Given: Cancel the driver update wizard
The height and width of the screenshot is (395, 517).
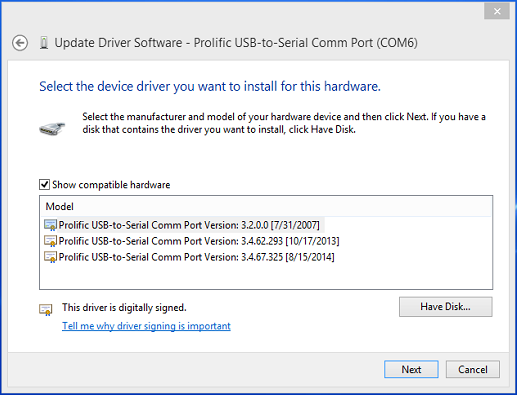Looking at the screenshot, I should (473, 369).
